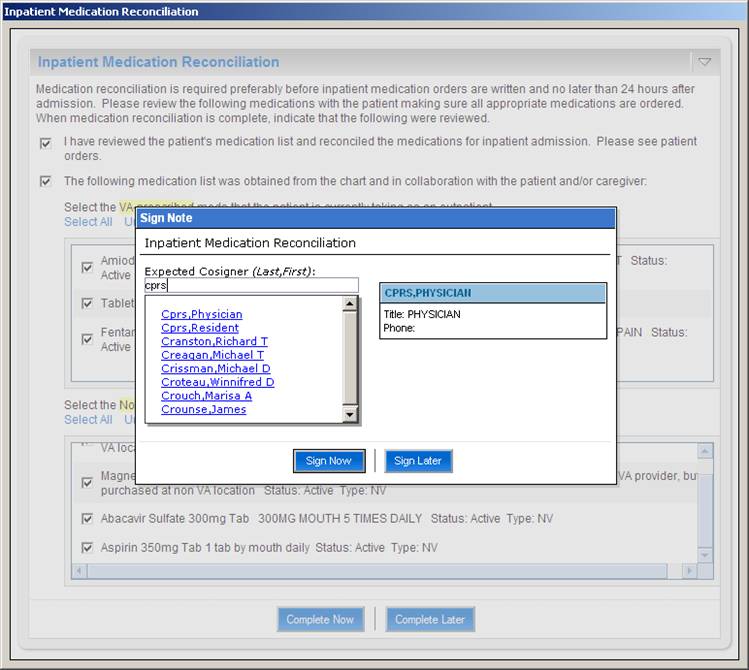Toggle the Magnesium medication checkbox
Viewport: 749px width, 670px height.
coord(88,482)
